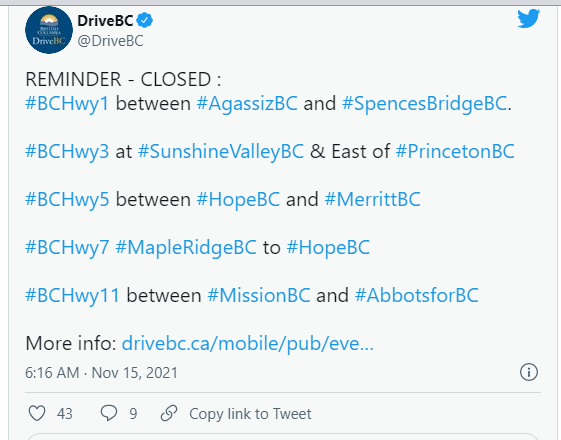
Task: Open the #AgassizBC hashtag
Action: [247, 104]
